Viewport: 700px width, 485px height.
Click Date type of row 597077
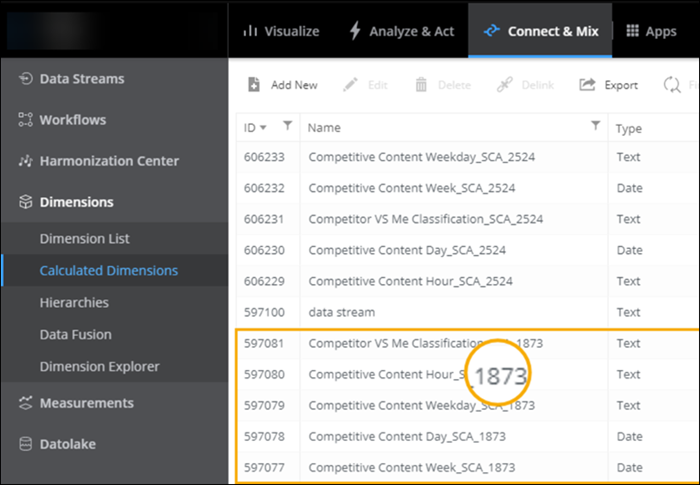coord(629,467)
